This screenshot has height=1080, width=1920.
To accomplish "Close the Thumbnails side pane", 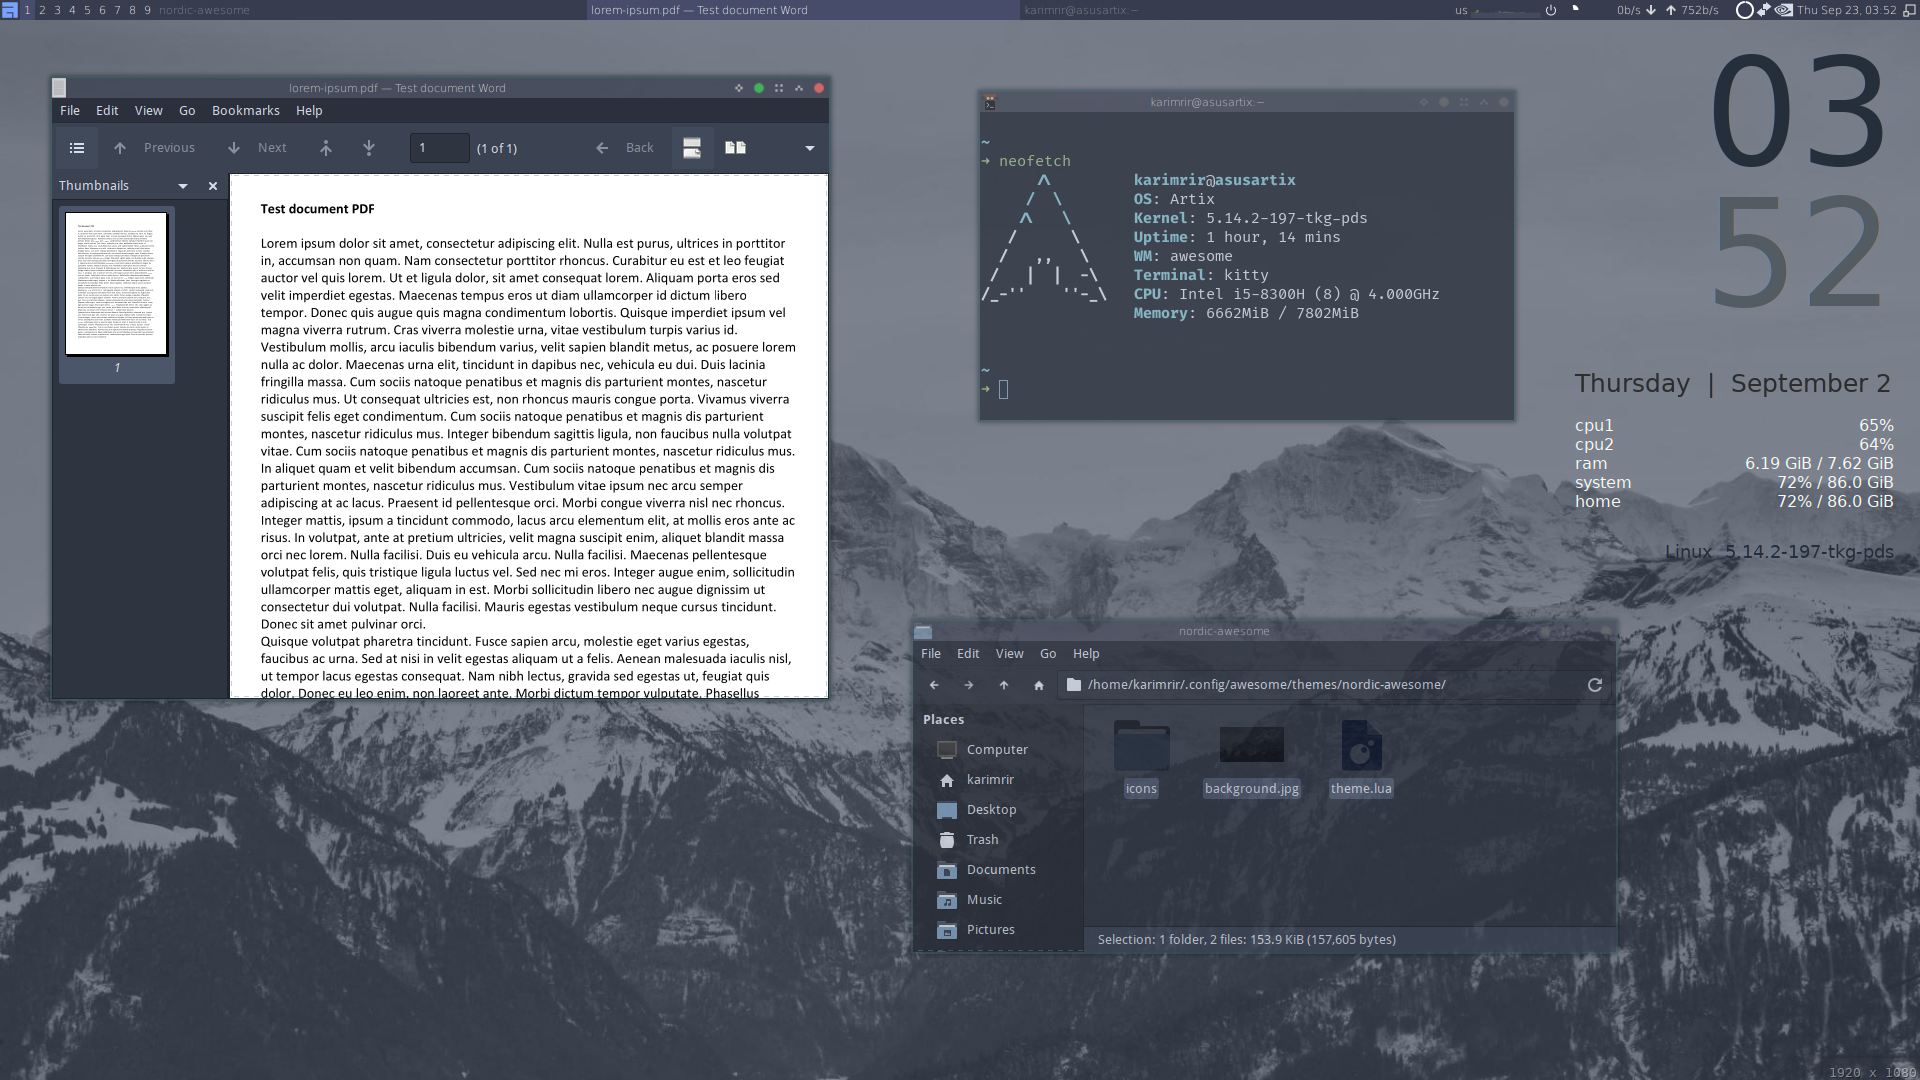I will click(212, 186).
